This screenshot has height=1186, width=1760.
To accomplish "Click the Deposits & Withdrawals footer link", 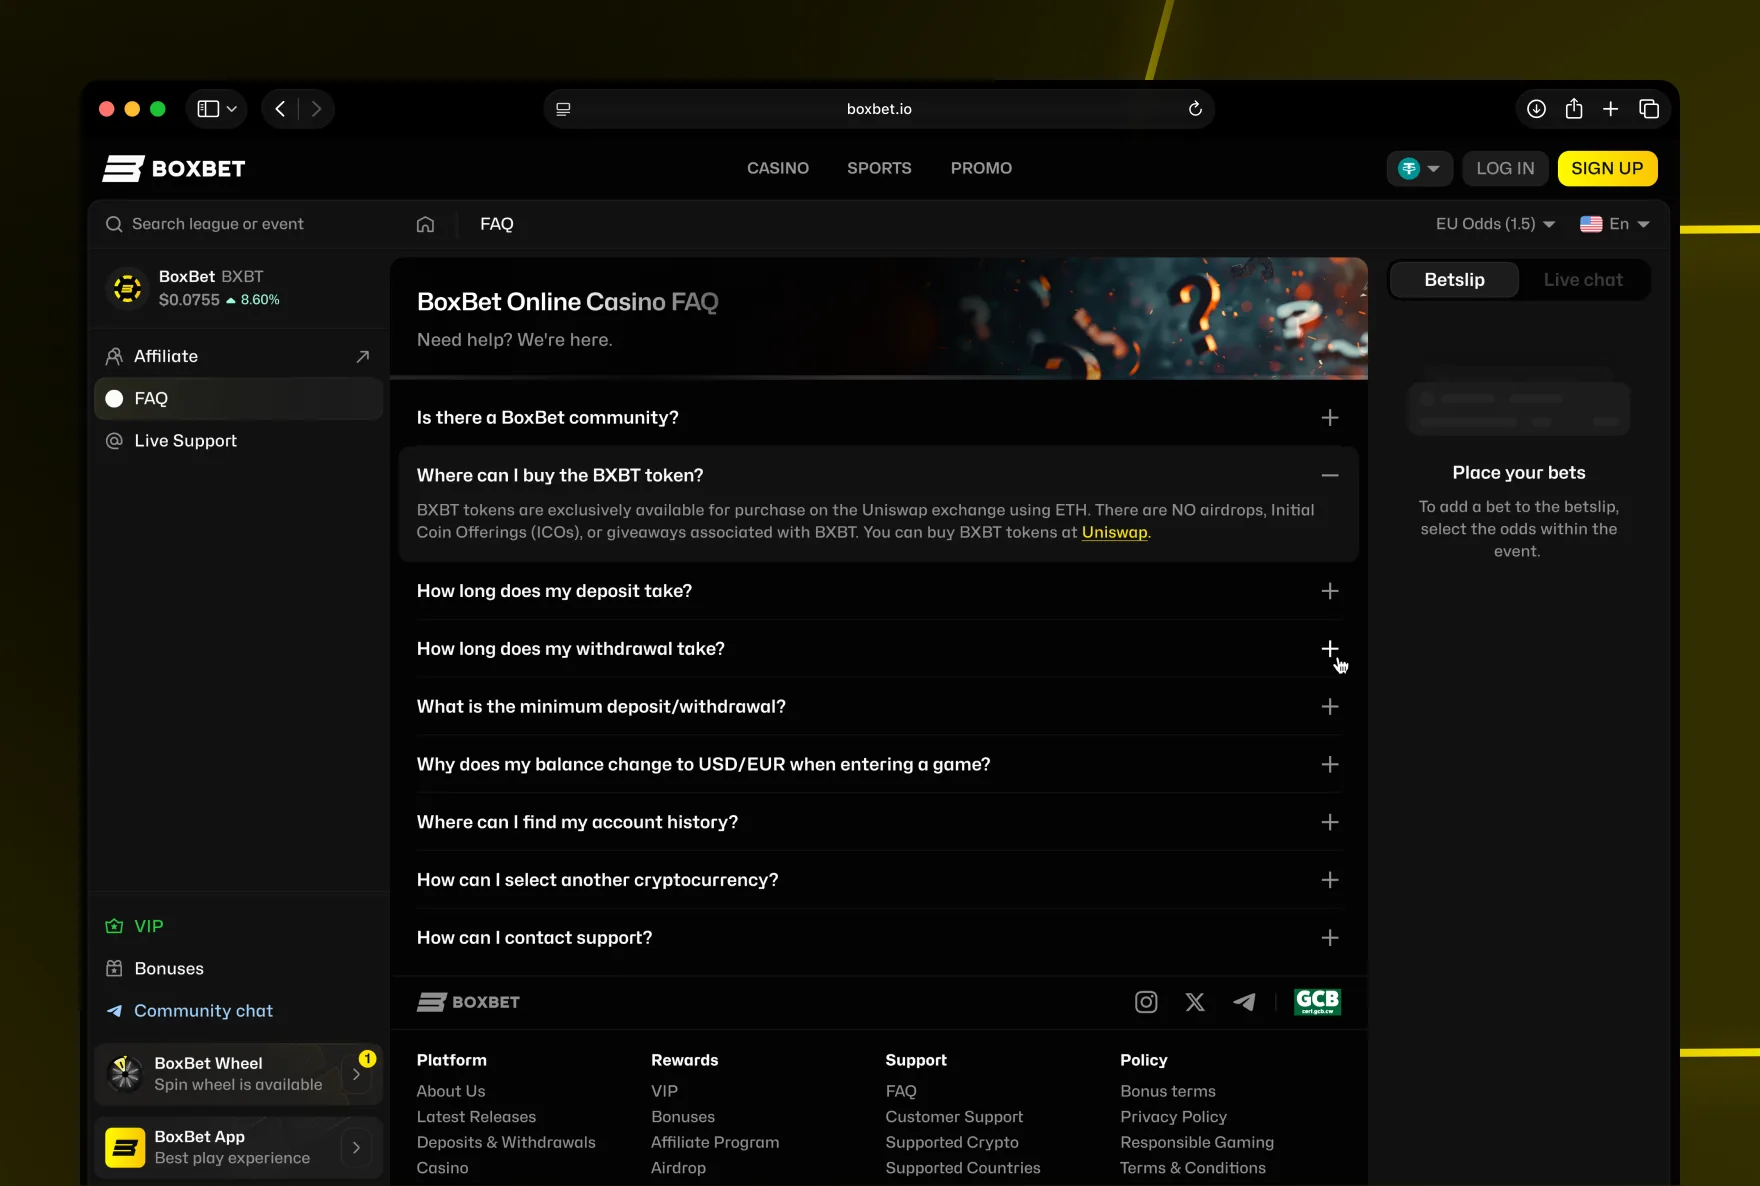I will pos(506,1142).
